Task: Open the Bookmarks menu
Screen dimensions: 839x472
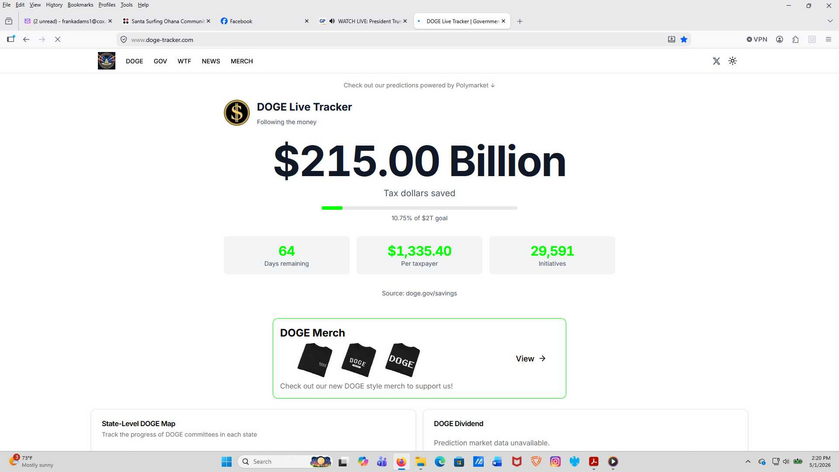Action: click(x=80, y=5)
